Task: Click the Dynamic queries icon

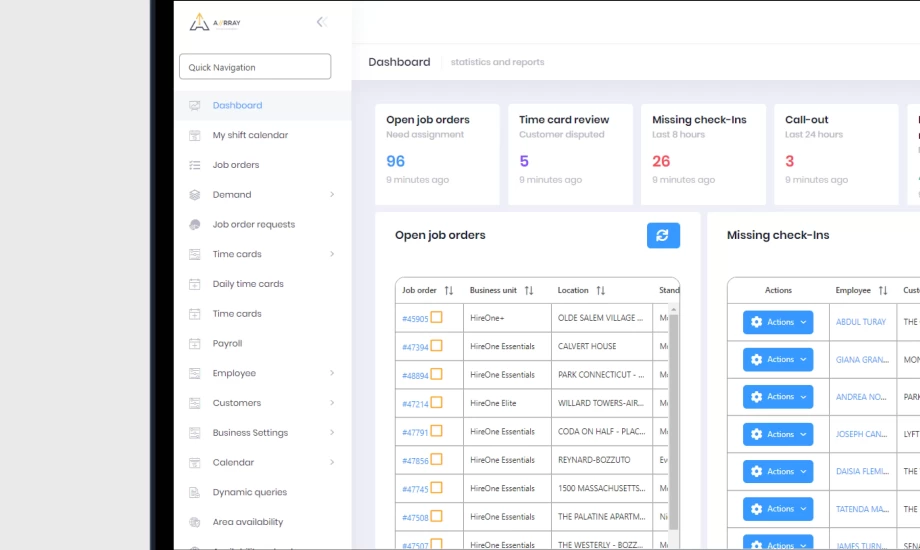Action: 195,492
